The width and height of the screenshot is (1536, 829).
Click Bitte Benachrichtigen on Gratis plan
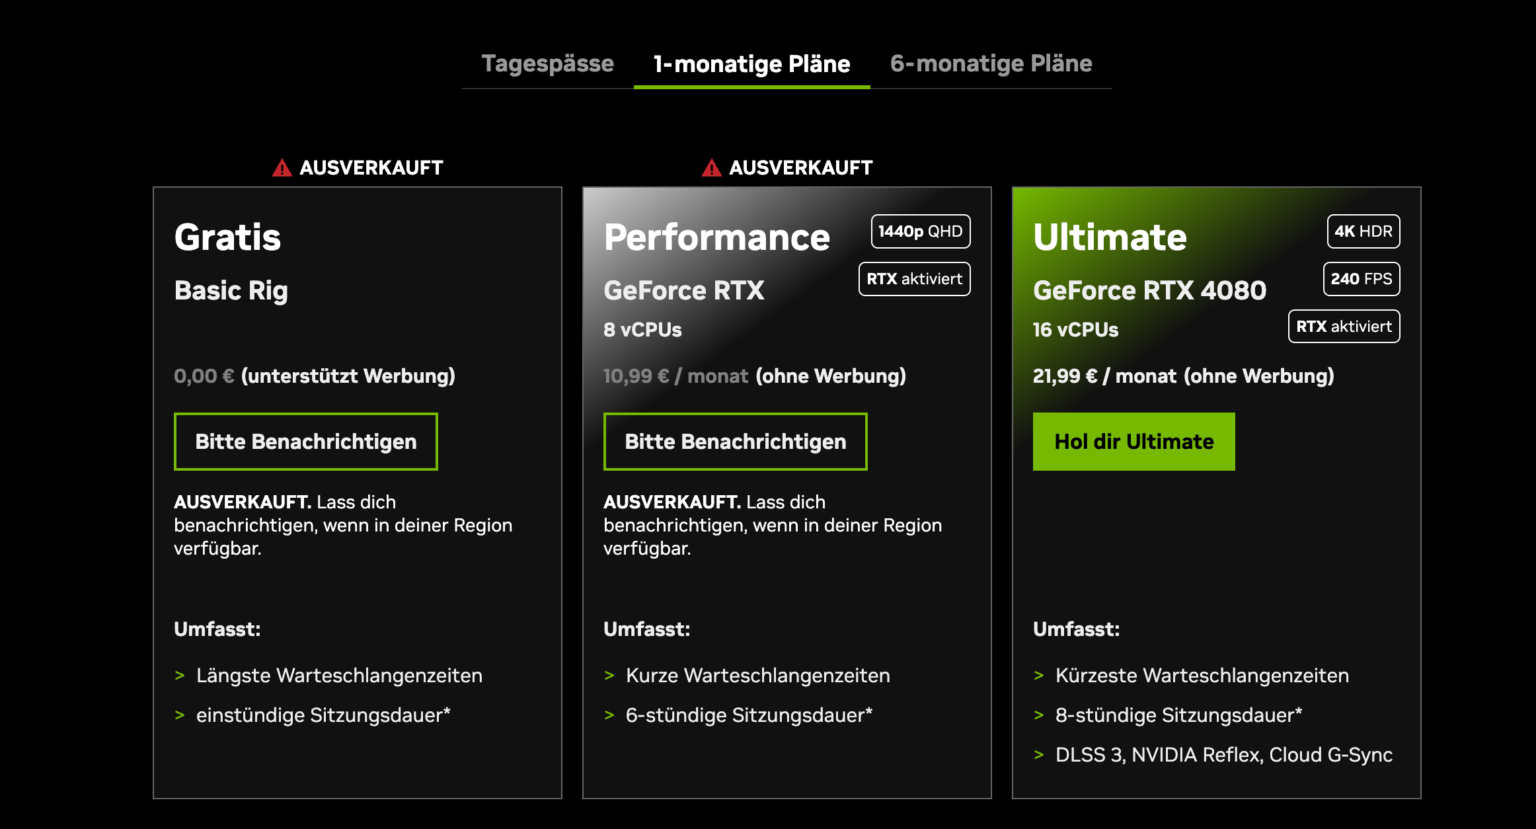(x=305, y=441)
